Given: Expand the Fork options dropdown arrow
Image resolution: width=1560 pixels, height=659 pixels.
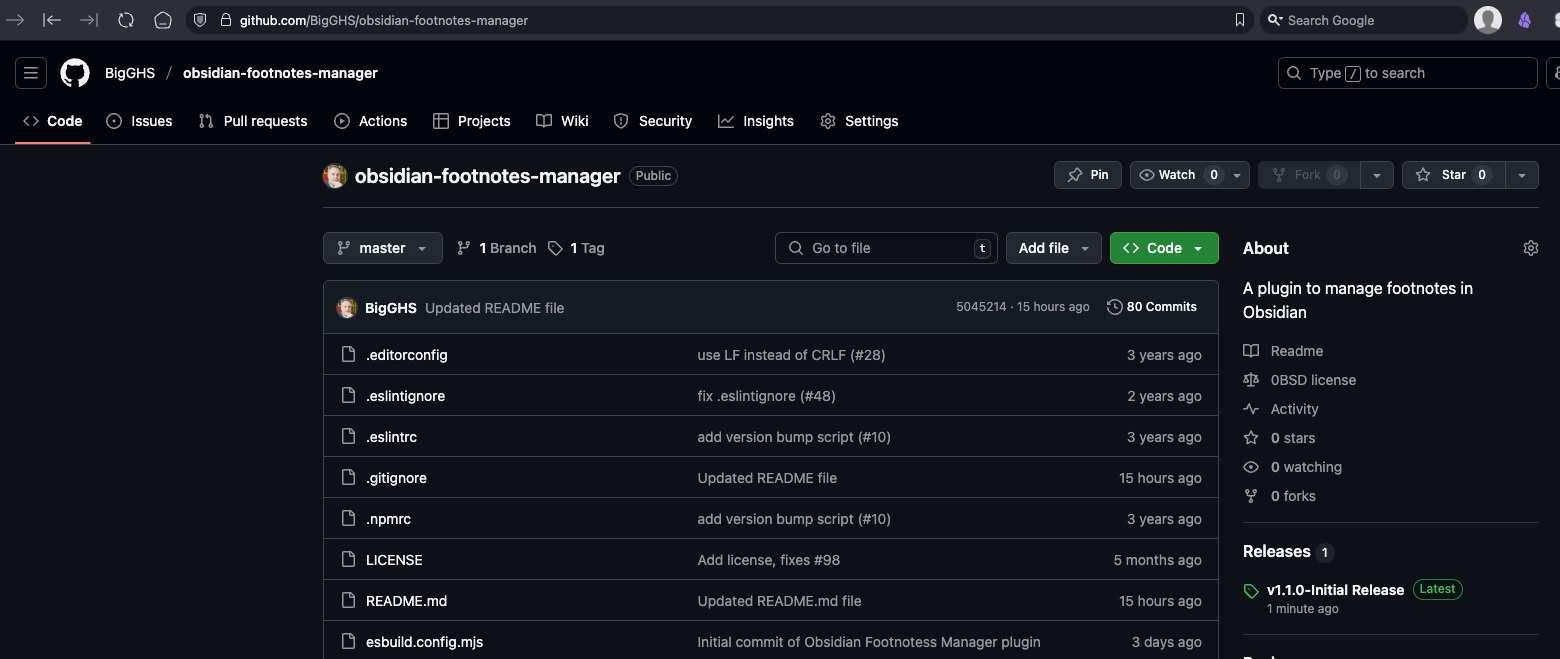Looking at the screenshot, I should pos(1376,175).
